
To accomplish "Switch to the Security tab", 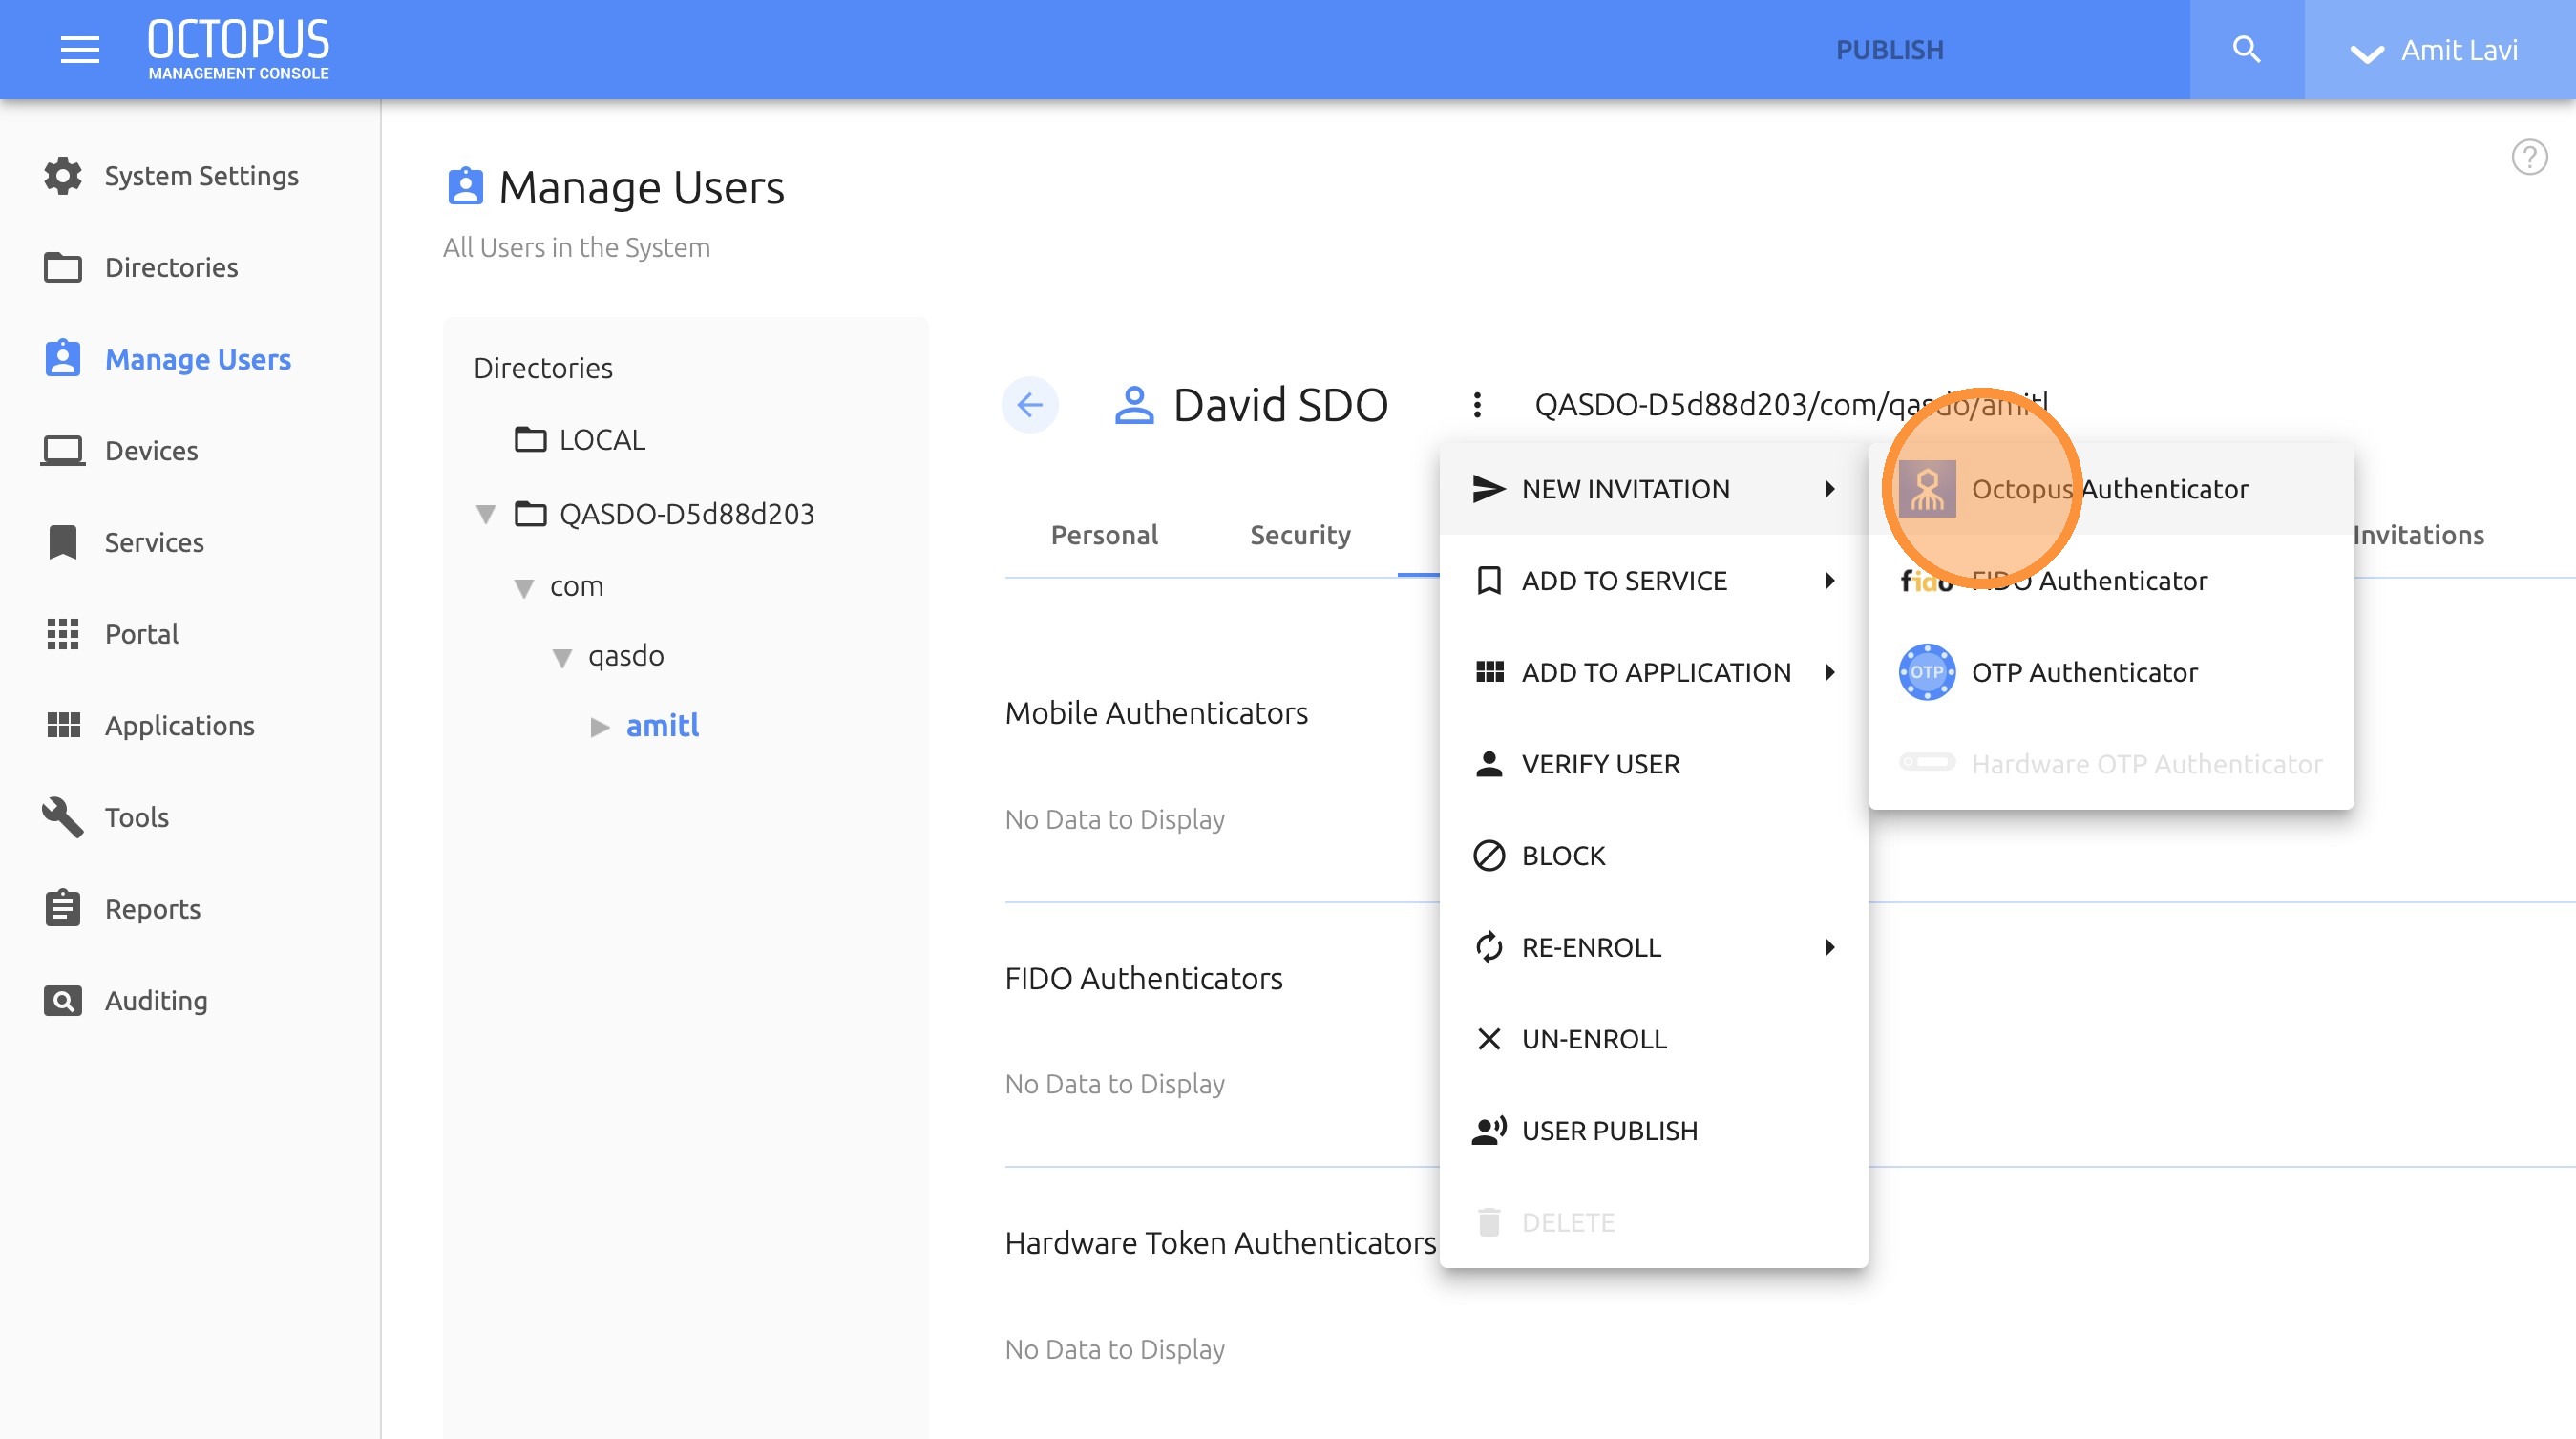I will pyautogui.click(x=1299, y=535).
